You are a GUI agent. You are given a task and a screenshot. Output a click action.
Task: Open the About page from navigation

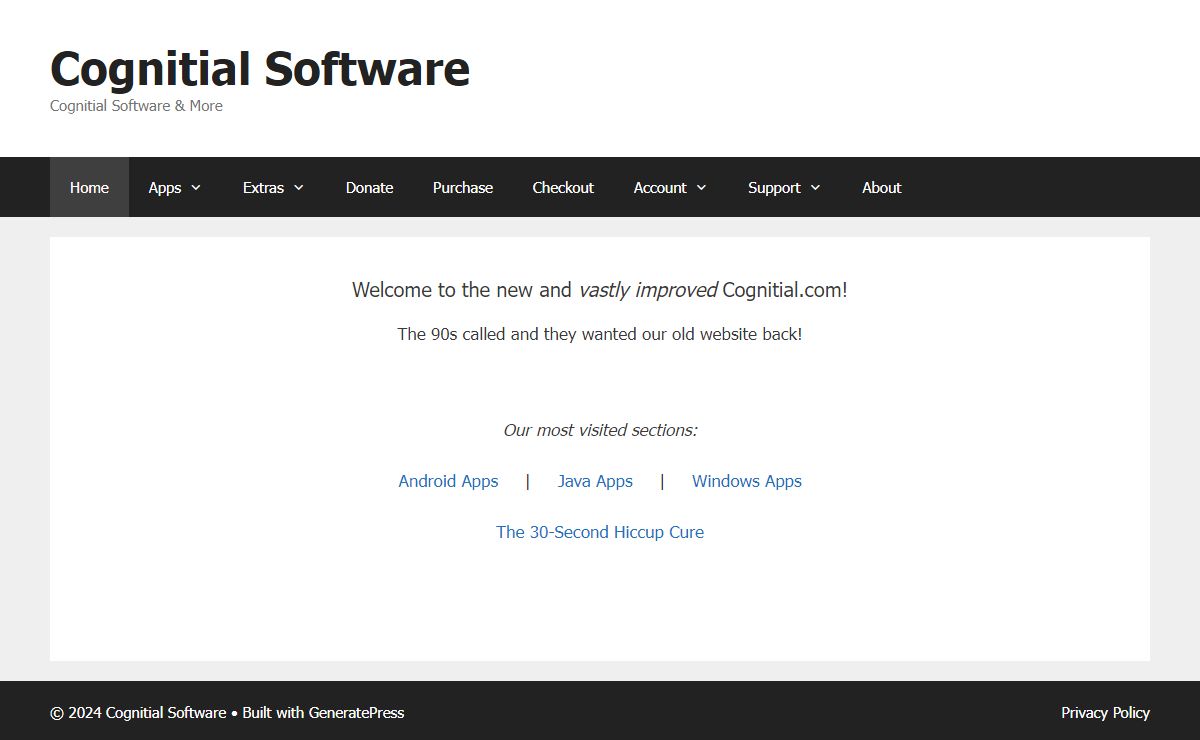881,187
